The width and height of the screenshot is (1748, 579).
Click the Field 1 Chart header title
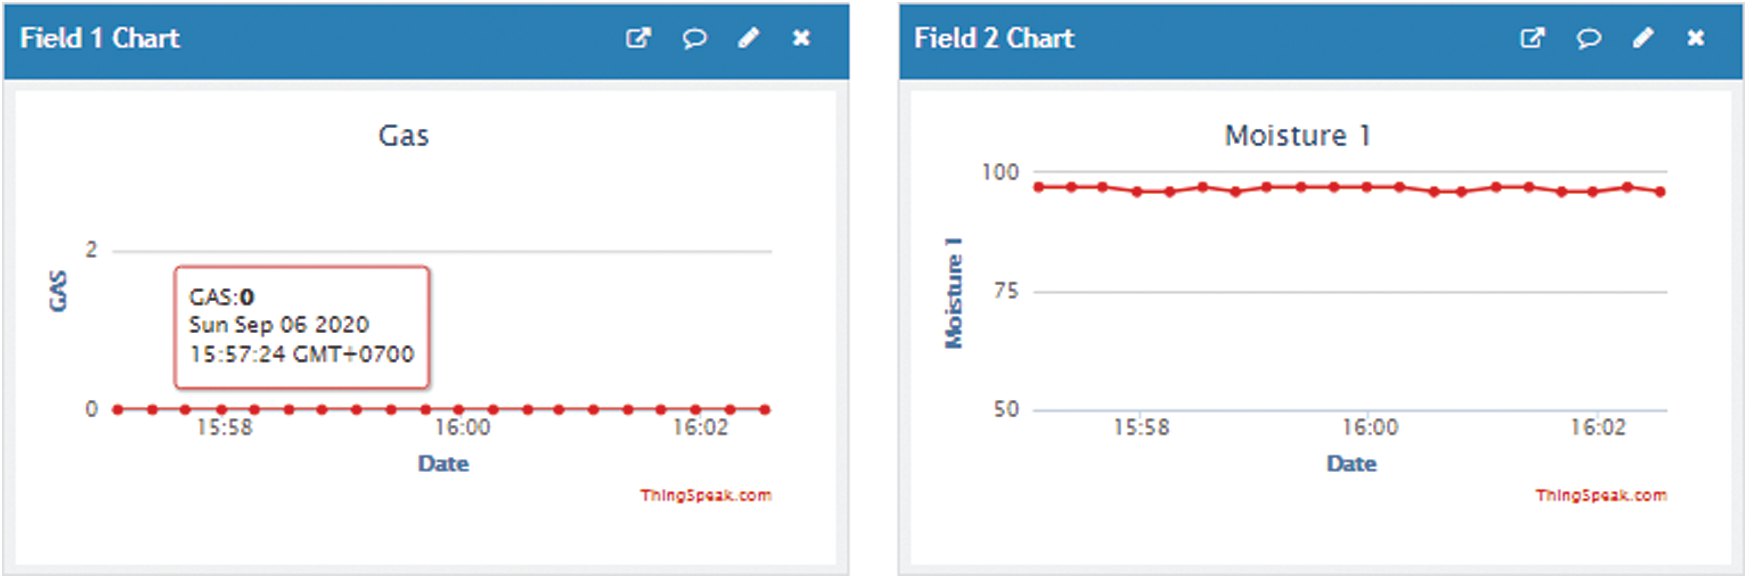[100, 39]
